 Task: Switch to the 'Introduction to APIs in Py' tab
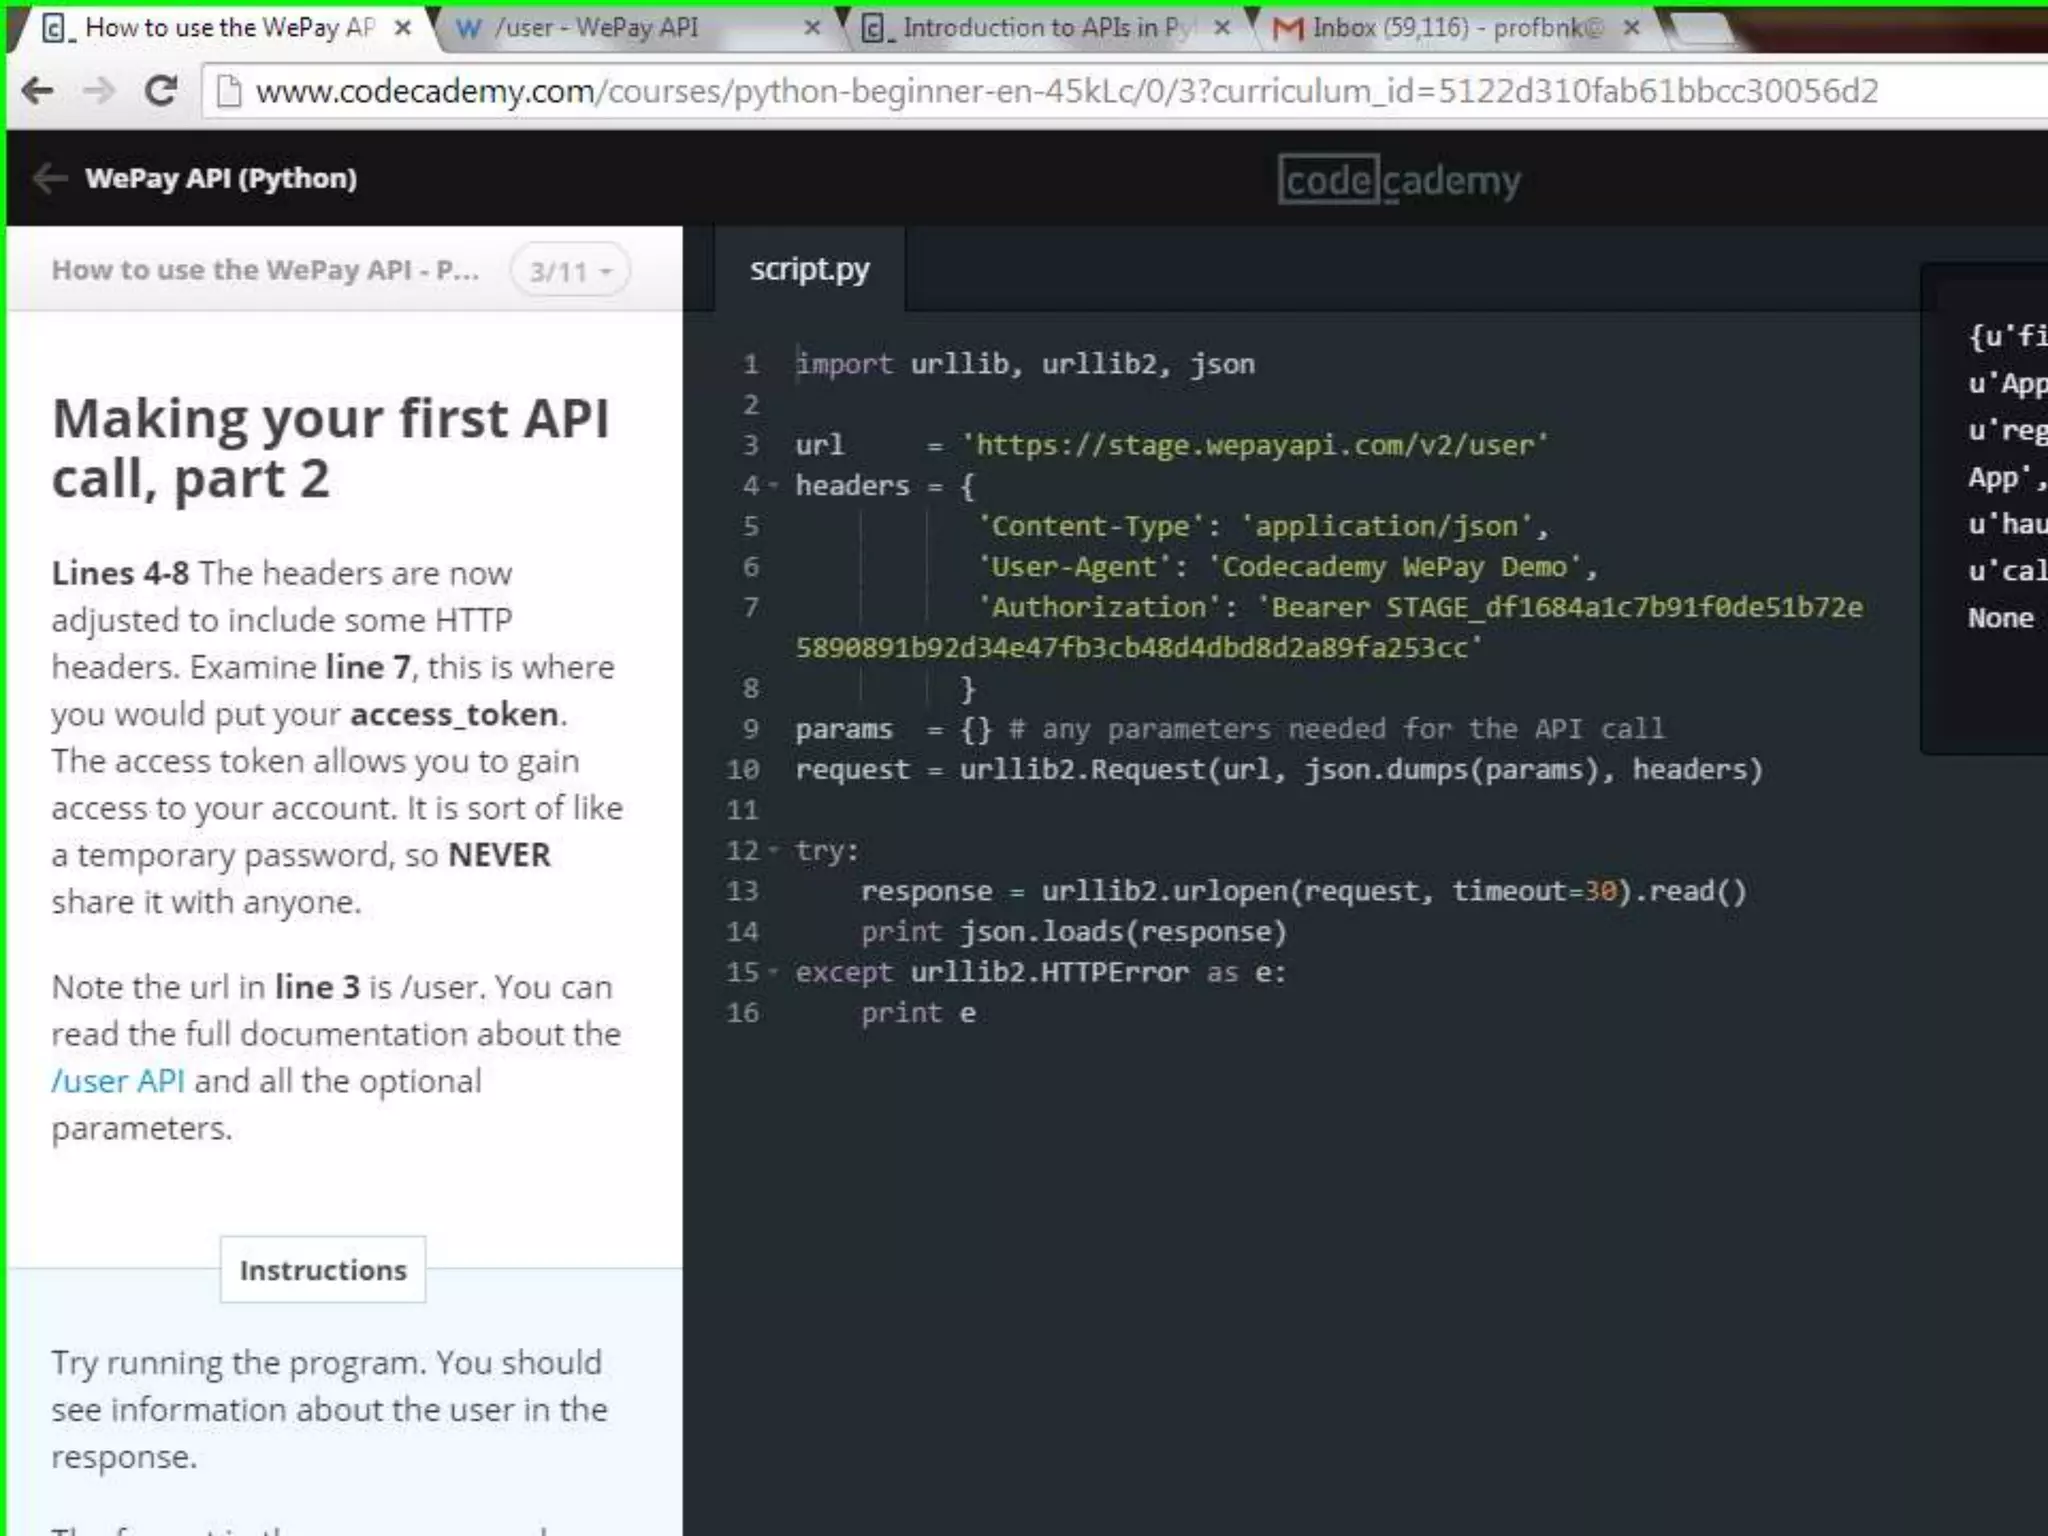click(x=1048, y=28)
